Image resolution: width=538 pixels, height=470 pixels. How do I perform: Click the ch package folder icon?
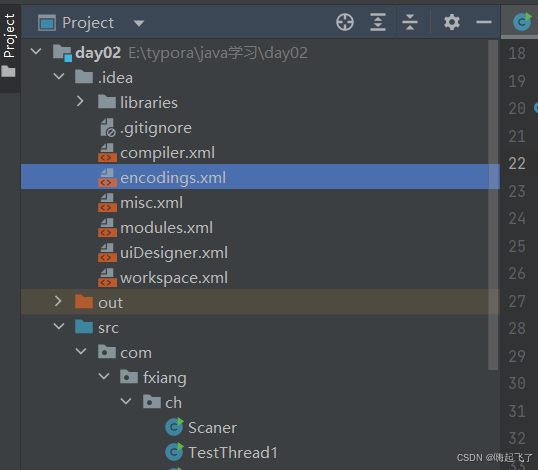[152, 401]
